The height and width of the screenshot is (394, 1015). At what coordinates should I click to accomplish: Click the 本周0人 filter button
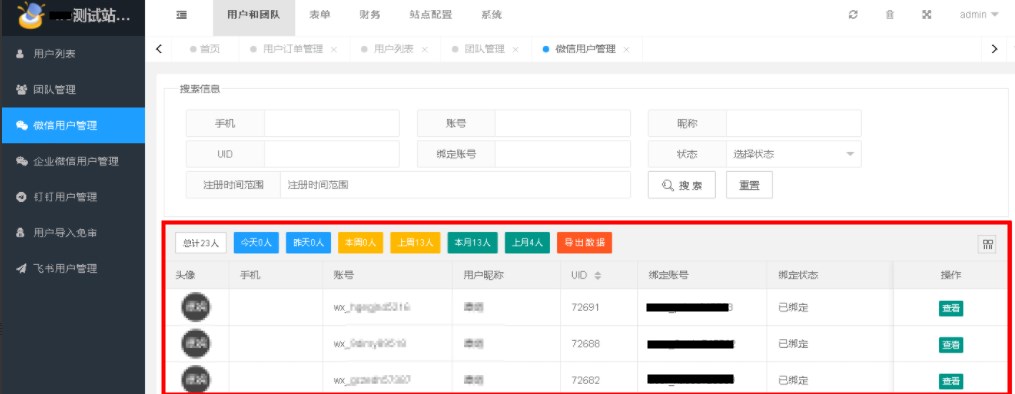pos(361,243)
